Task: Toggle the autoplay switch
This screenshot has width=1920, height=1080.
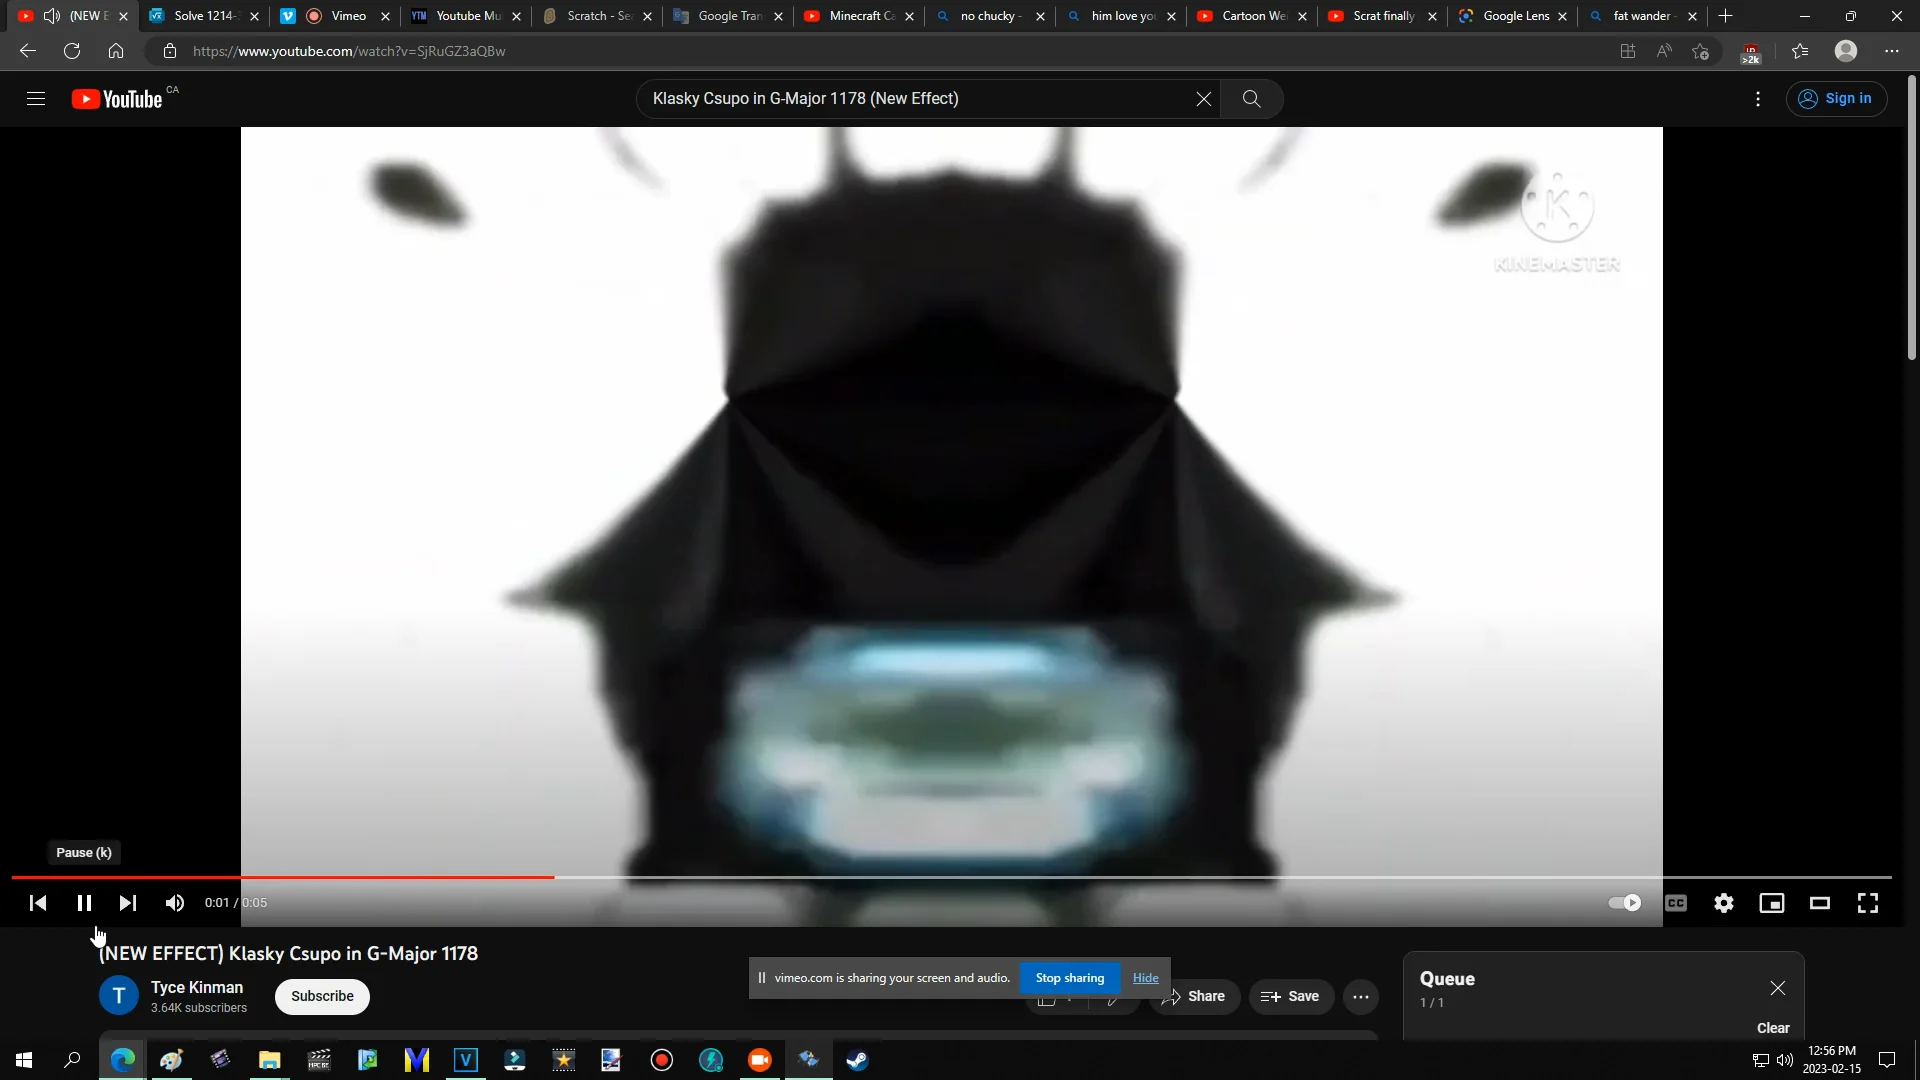Action: (x=1625, y=903)
